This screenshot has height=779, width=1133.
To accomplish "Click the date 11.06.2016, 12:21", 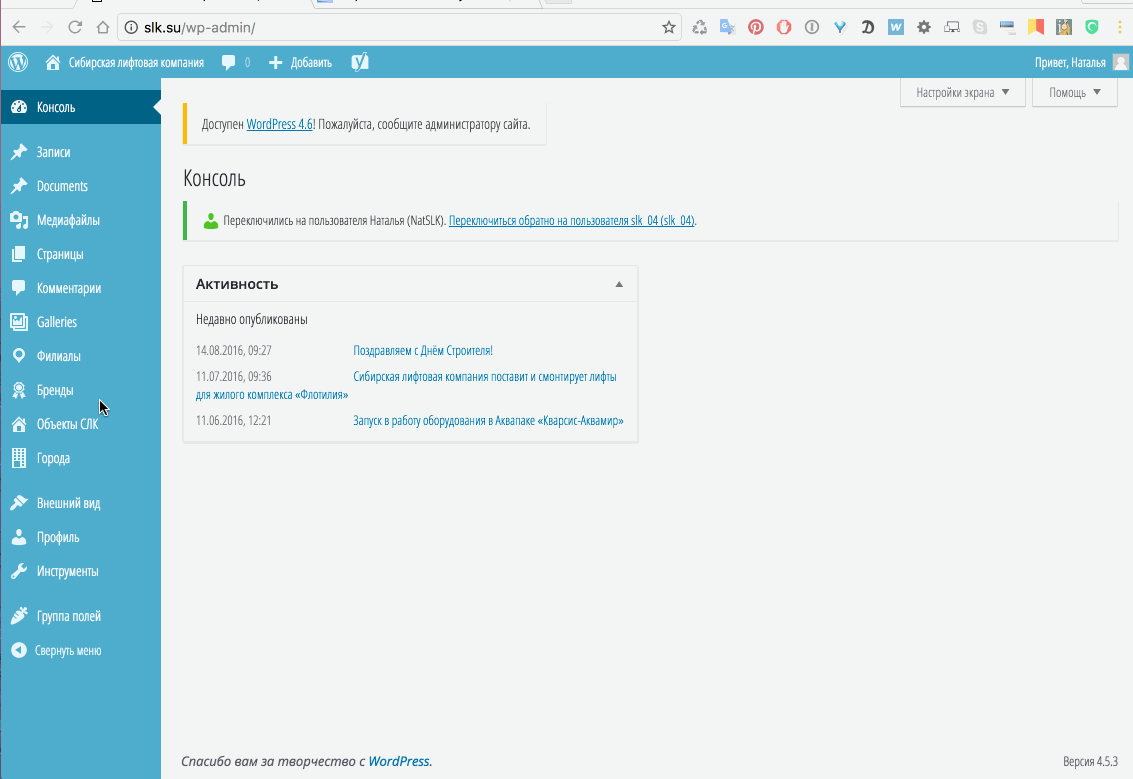I will [233, 421].
